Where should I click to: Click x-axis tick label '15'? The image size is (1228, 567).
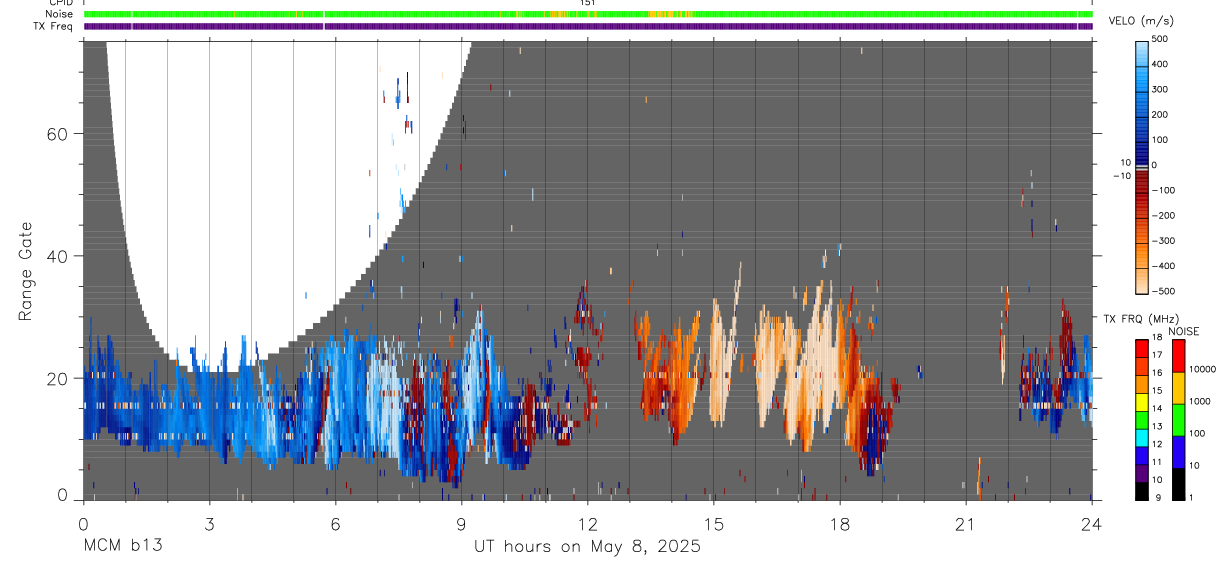click(713, 524)
